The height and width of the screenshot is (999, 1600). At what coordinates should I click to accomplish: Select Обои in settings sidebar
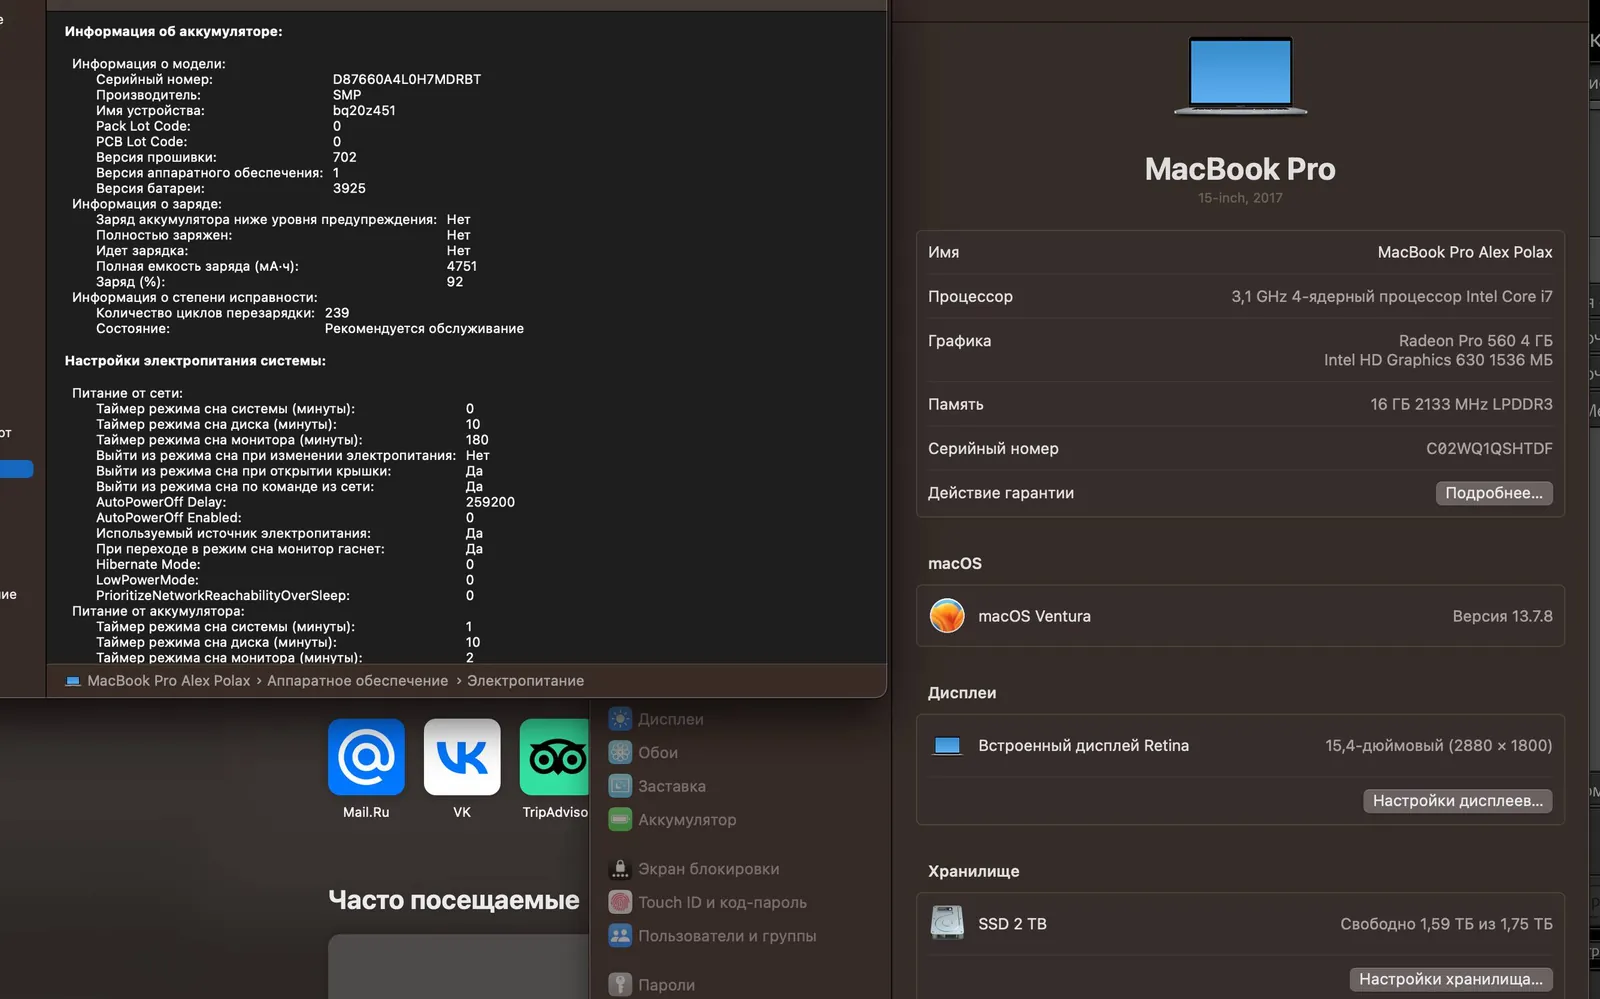click(x=658, y=752)
